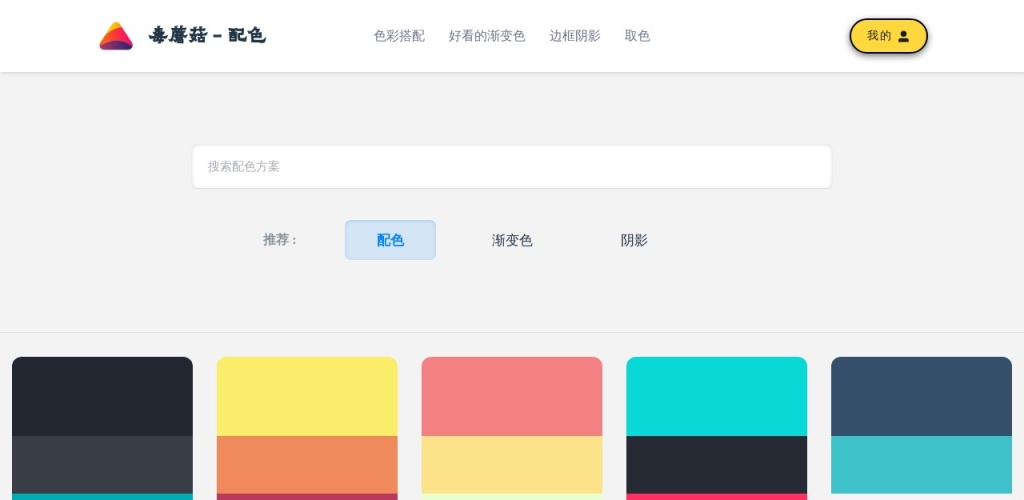This screenshot has width=1024, height=500.
Task: Select the pale yellow swatch under coral pink
Action: pos(512,464)
